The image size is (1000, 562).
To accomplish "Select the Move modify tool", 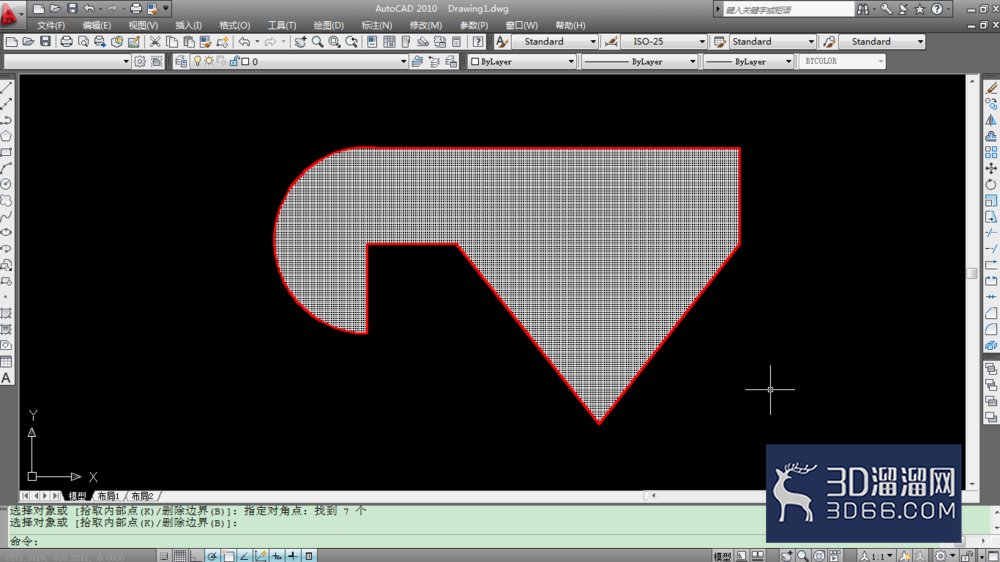I will coord(991,168).
